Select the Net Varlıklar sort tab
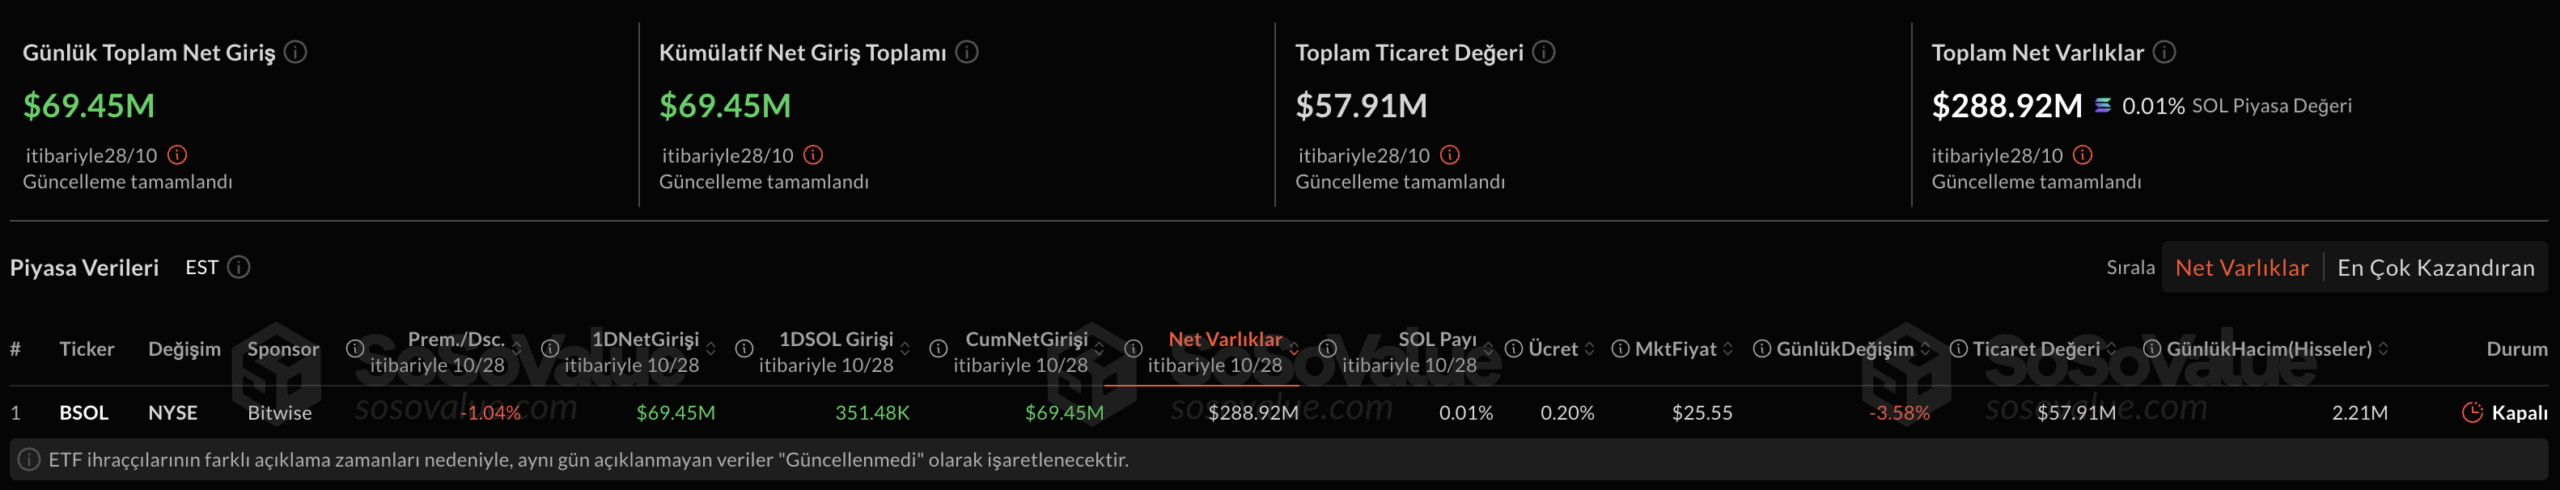The height and width of the screenshot is (490, 2560). tap(2241, 268)
